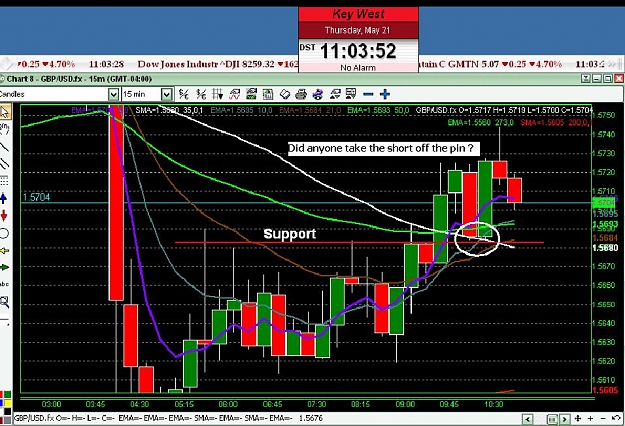Image resolution: width=625 pixels, height=426 pixels.
Task: Open the Candles chart type dropdown
Action: pos(114,94)
